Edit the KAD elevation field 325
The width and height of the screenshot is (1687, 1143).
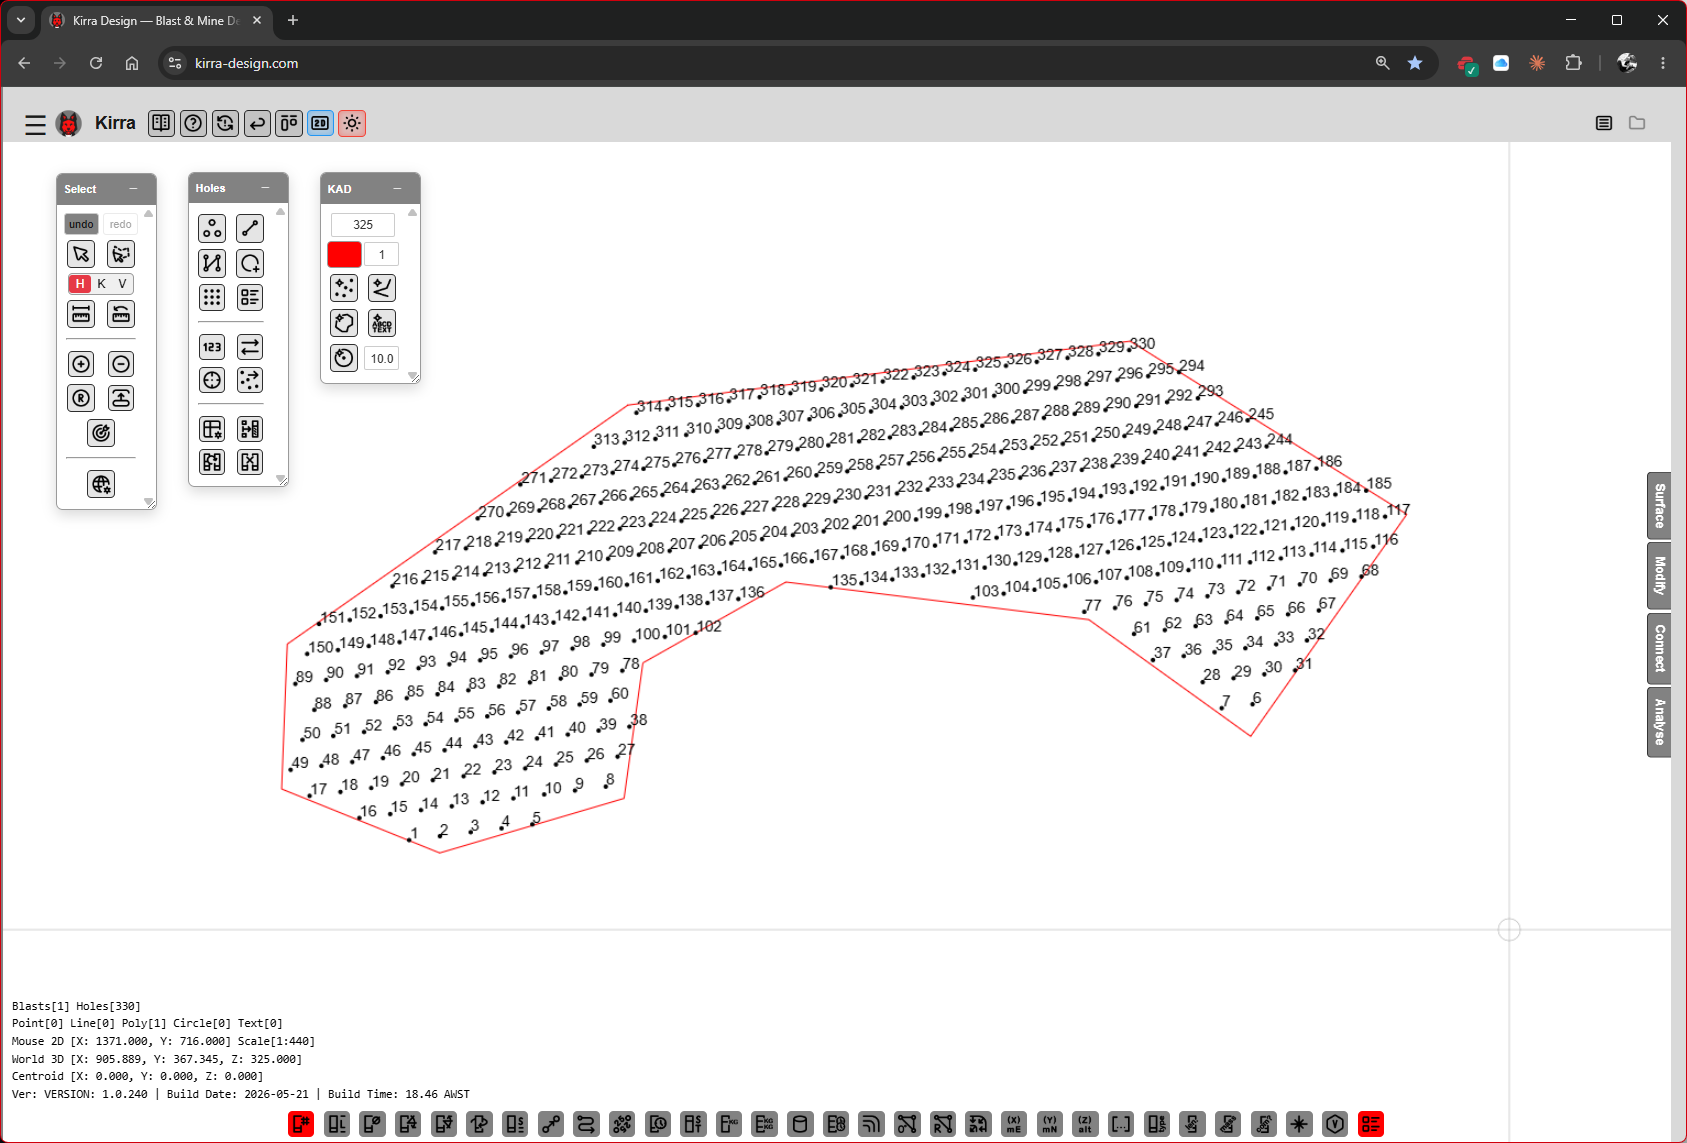coord(363,225)
